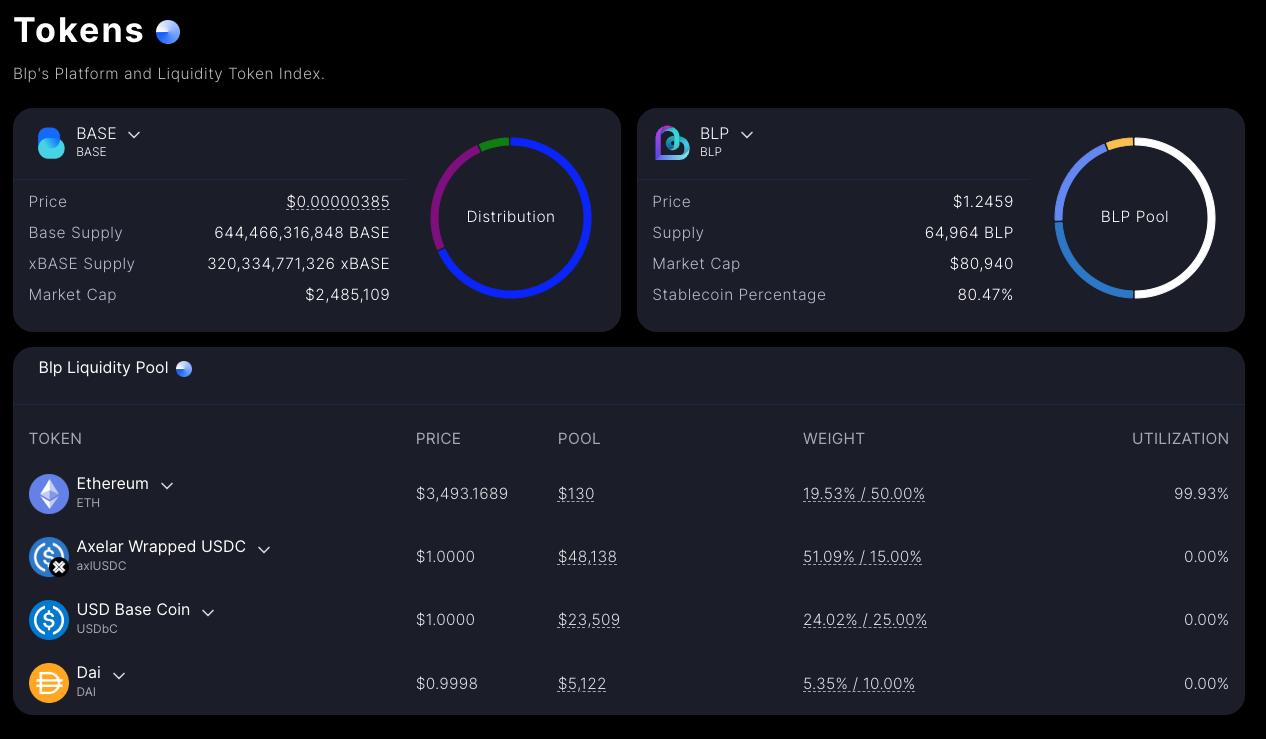The image size is (1266, 739).
Task: Click the Ethereum token name
Action: (113, 484)
